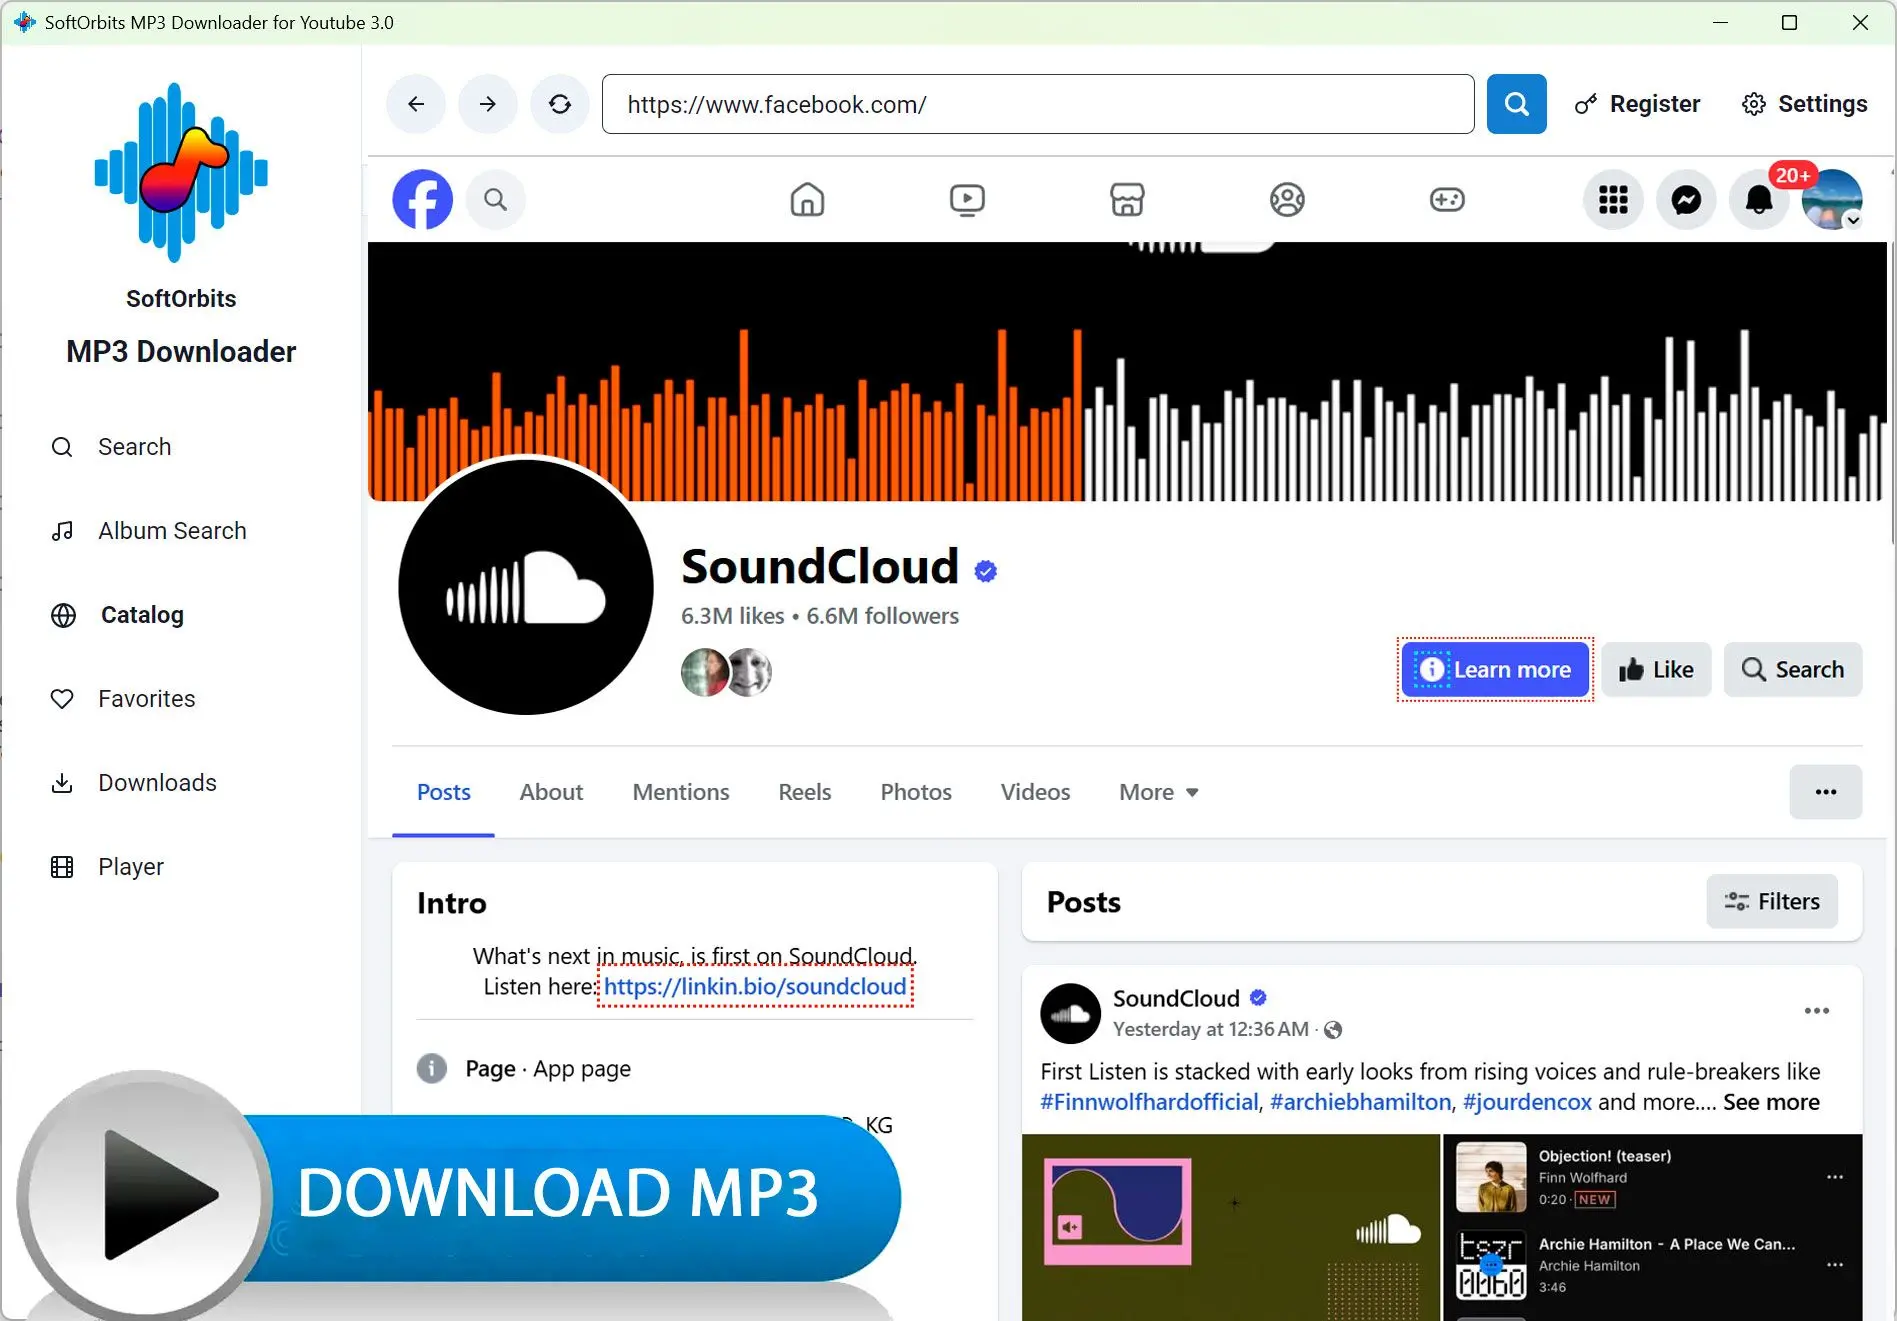Click the URL address field

pyautogui.click(x=1038, y=104)
